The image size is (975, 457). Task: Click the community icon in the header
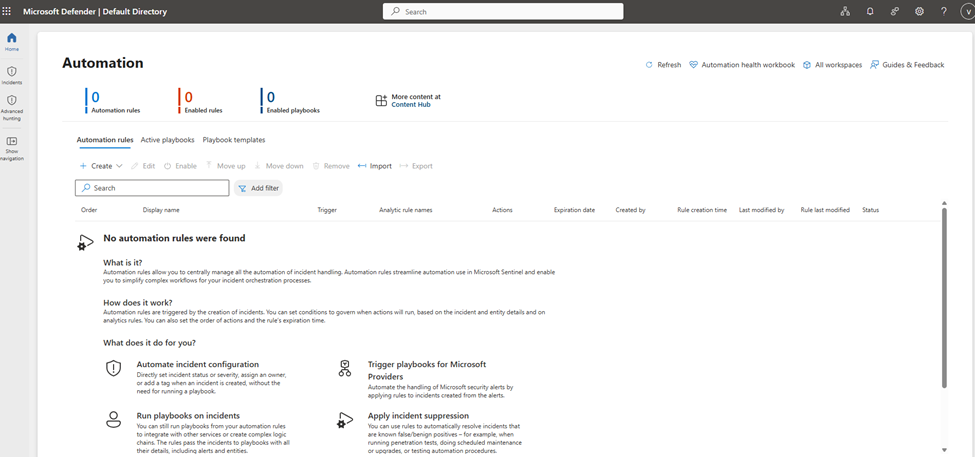[x=895, y=11]
